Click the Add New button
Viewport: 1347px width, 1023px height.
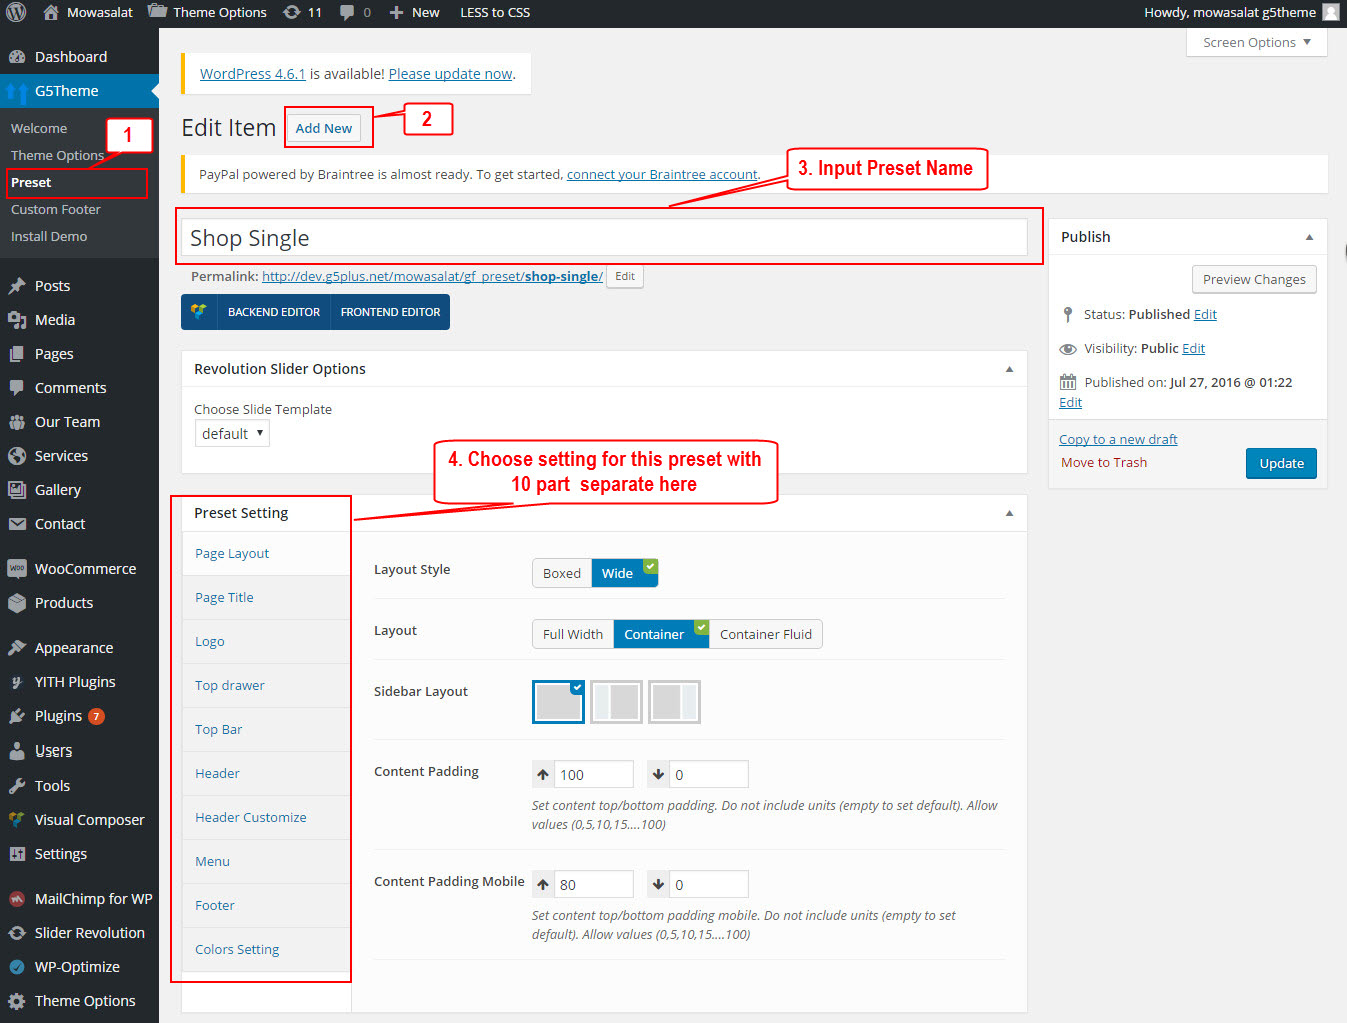click(x=324, y=129)
